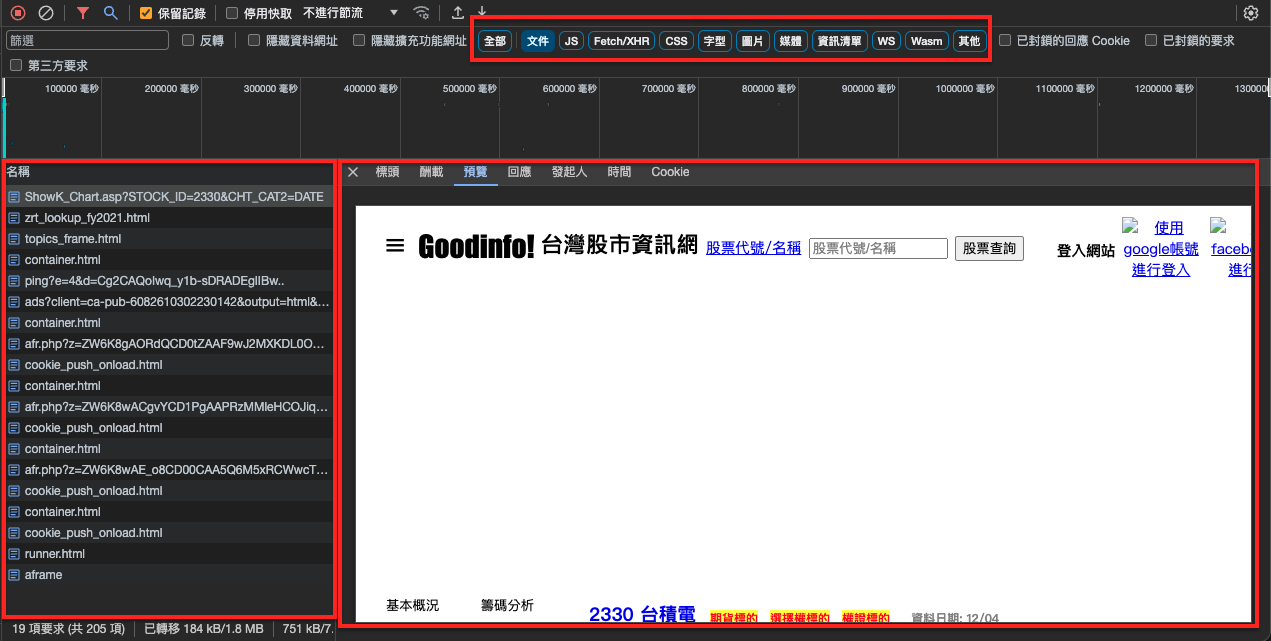The image size is (1271, 641).
Task: Click document icon beside runner.html
Action: coord(14,554)
